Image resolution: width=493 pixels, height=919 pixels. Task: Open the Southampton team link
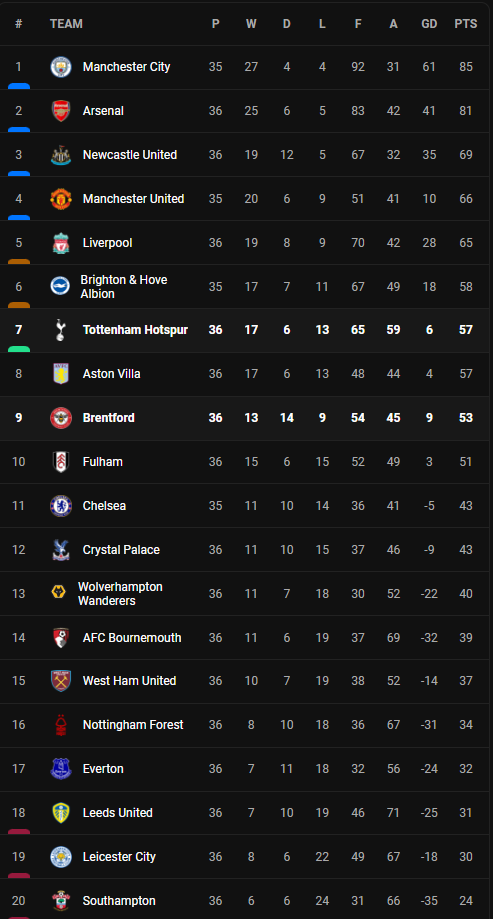point(119,901)
